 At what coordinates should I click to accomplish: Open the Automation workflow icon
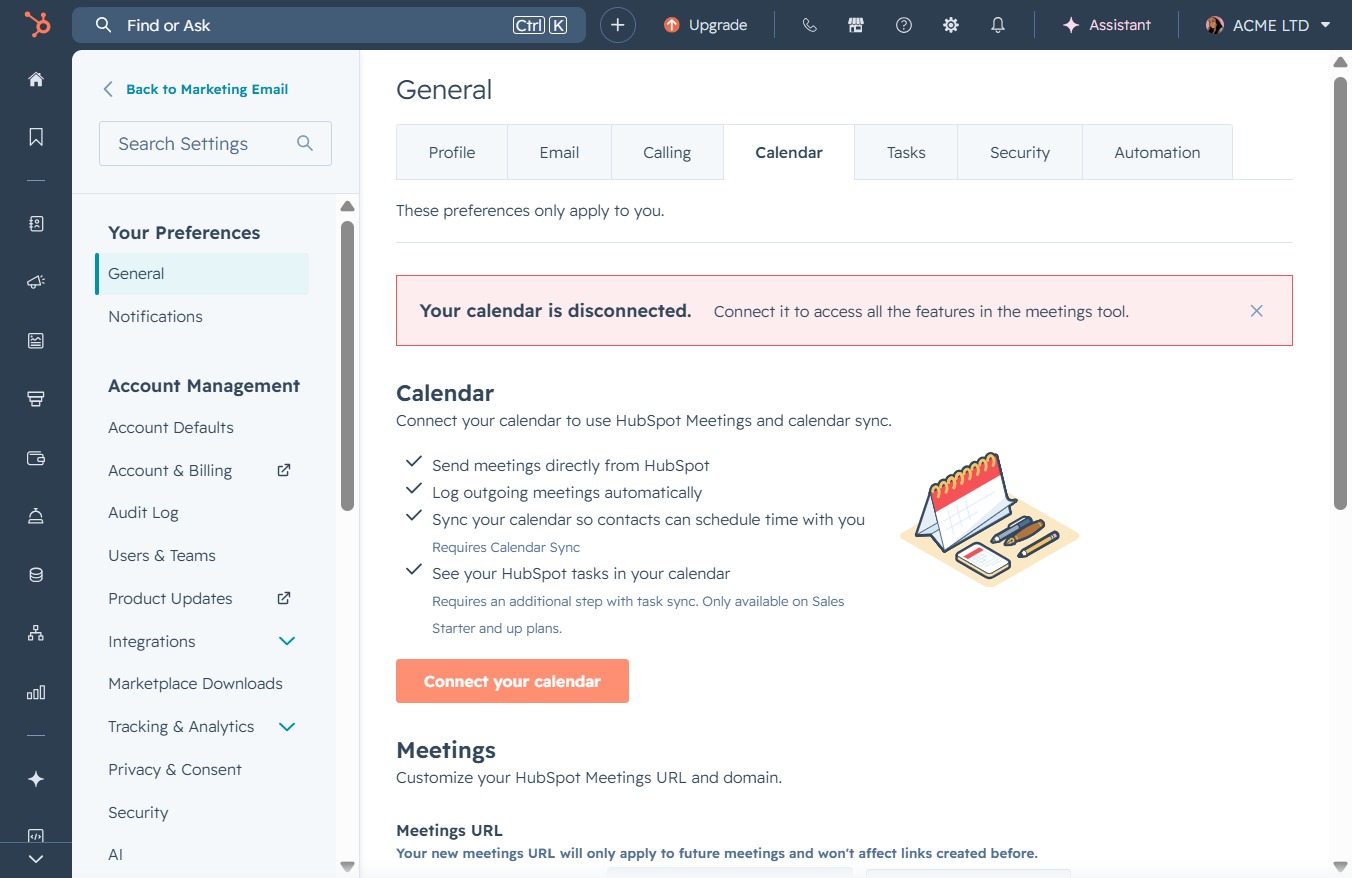[36, 633]
